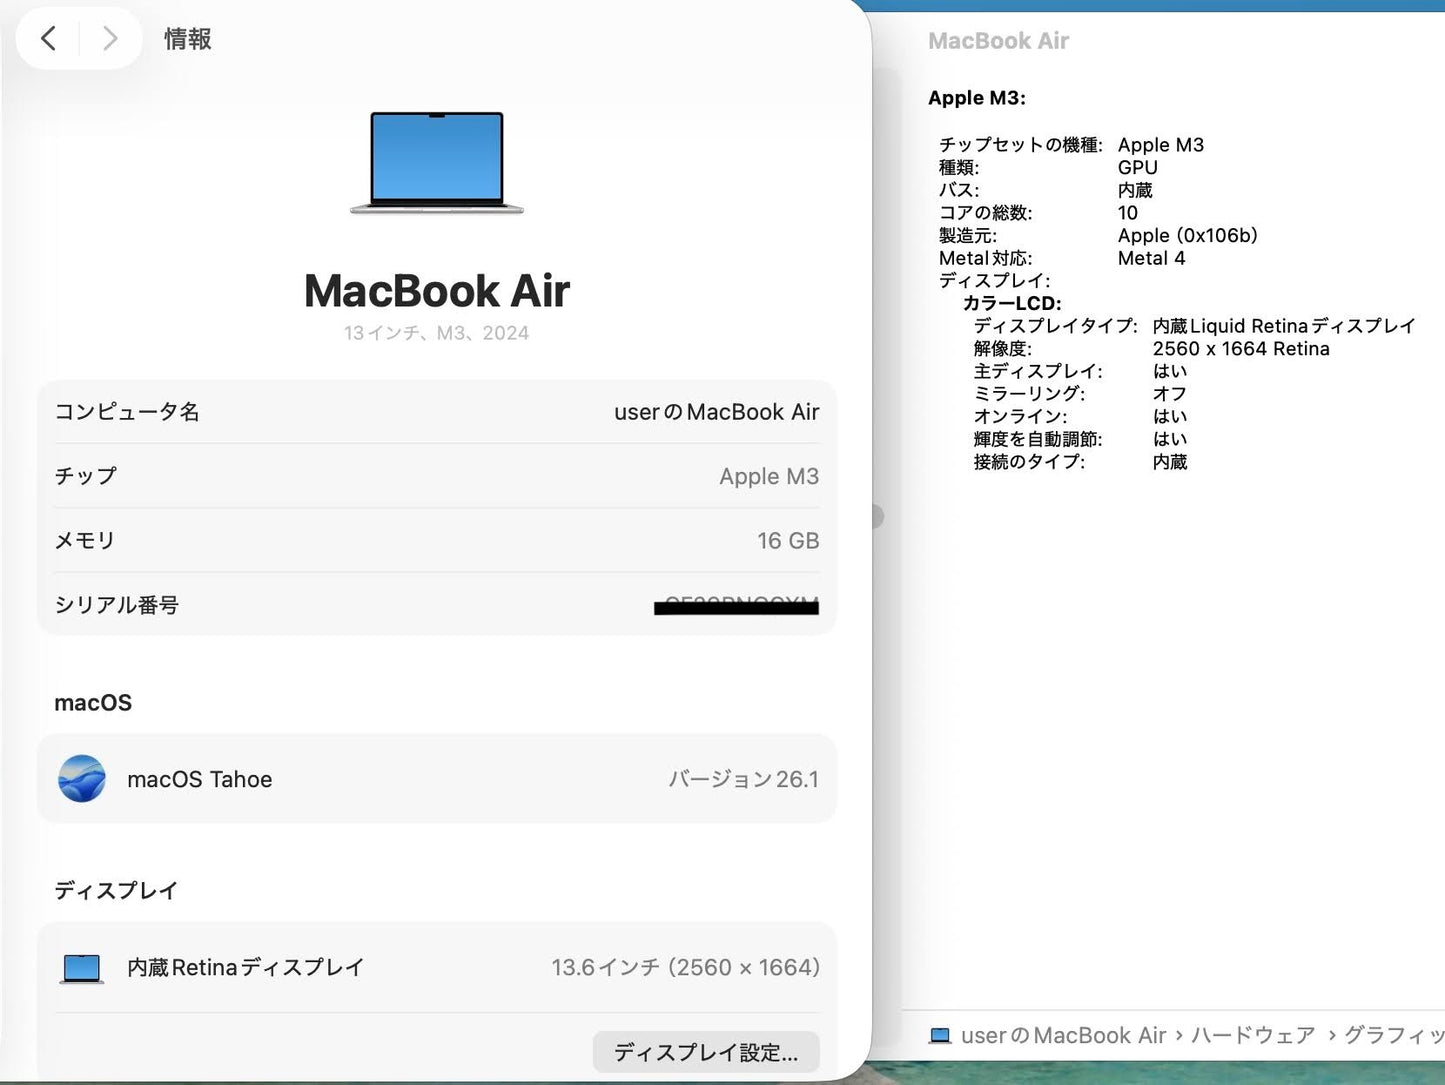Click the メモリ value 16 GB
The height and width of the screenshot is (1085, 1445).
click(x=788, y=540)
